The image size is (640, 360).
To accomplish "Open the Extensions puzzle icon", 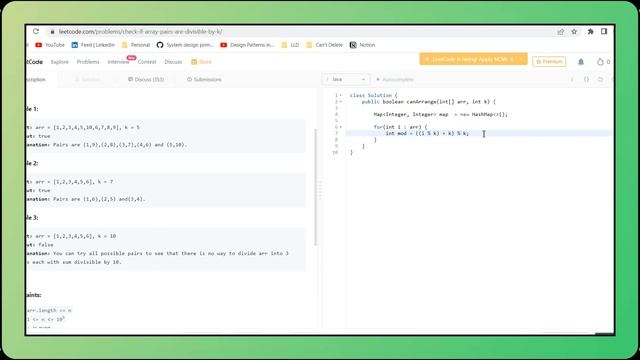I will pos(590,31).
